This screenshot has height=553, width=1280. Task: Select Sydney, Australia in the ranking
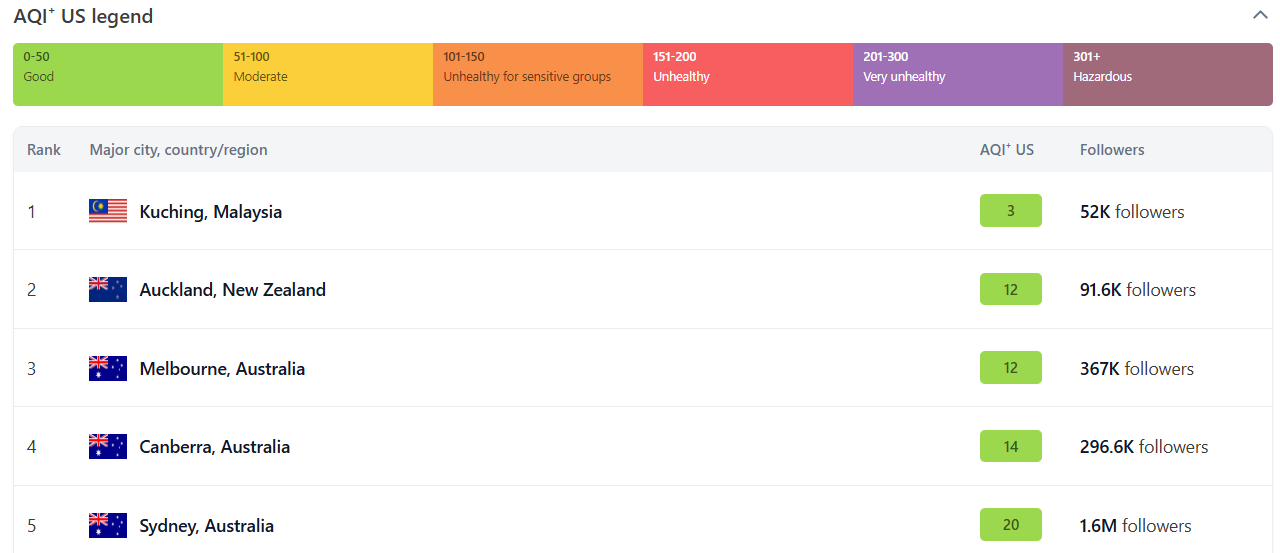tap(207, 526)
